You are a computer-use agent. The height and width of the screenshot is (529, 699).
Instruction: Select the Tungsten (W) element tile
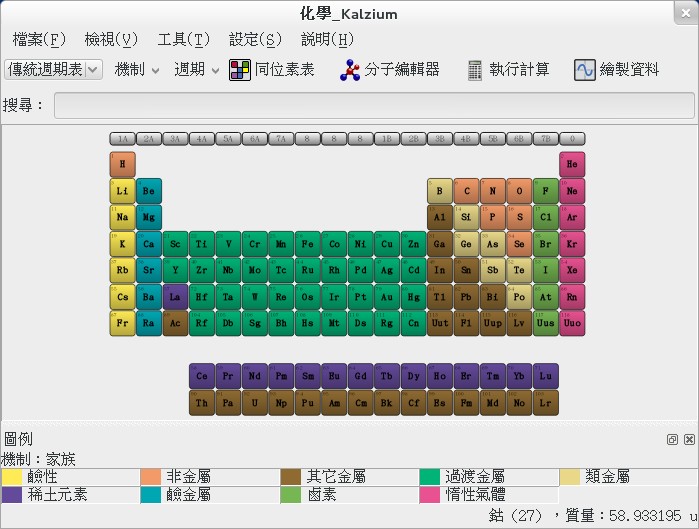coord(255,297)
